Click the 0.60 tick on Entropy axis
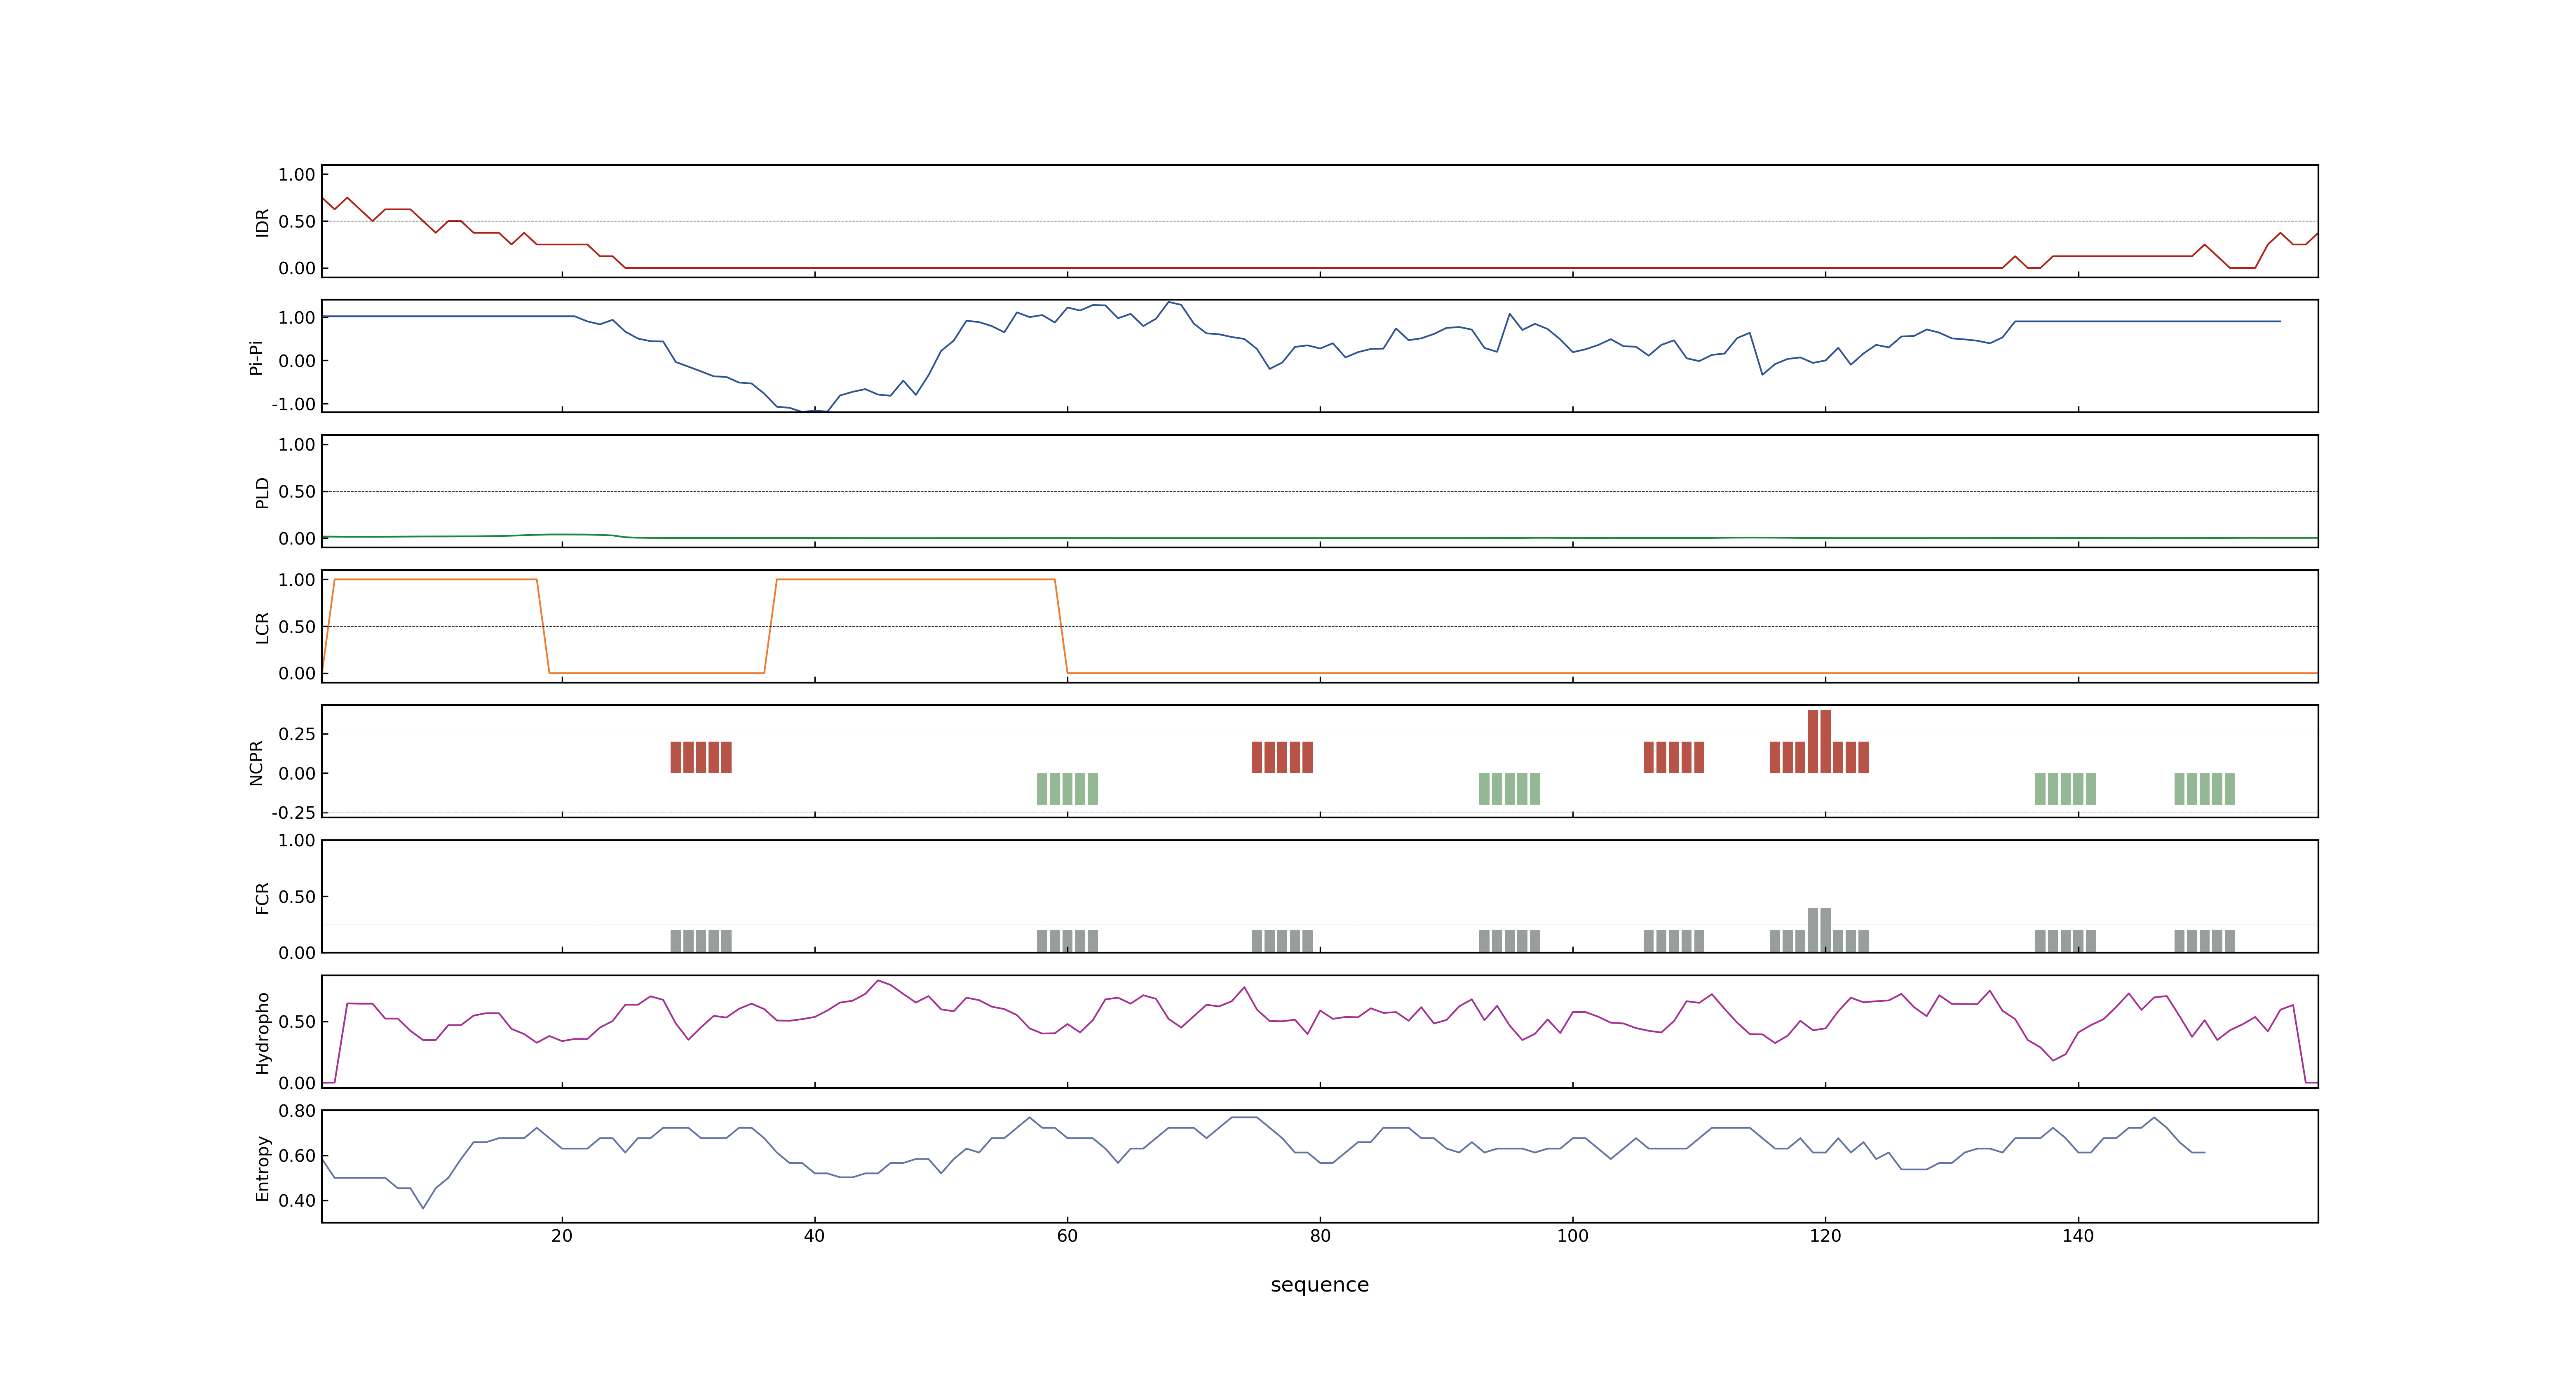Image resolution: width=2576 pixels, height=1374 pixels. (297, 1156)
